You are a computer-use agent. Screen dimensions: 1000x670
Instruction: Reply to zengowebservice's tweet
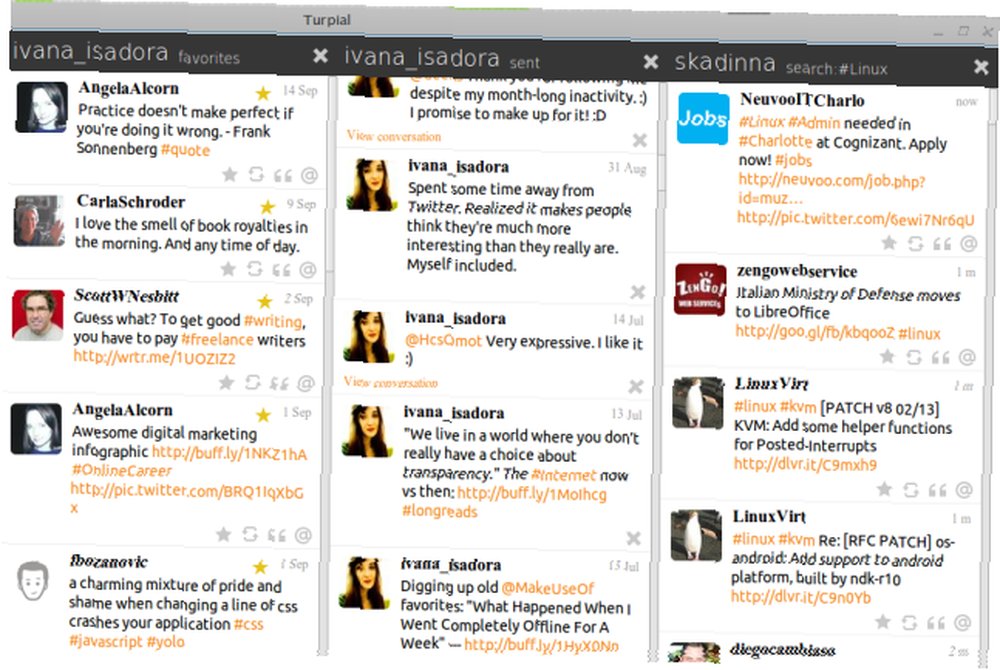[x=967, y=358]
